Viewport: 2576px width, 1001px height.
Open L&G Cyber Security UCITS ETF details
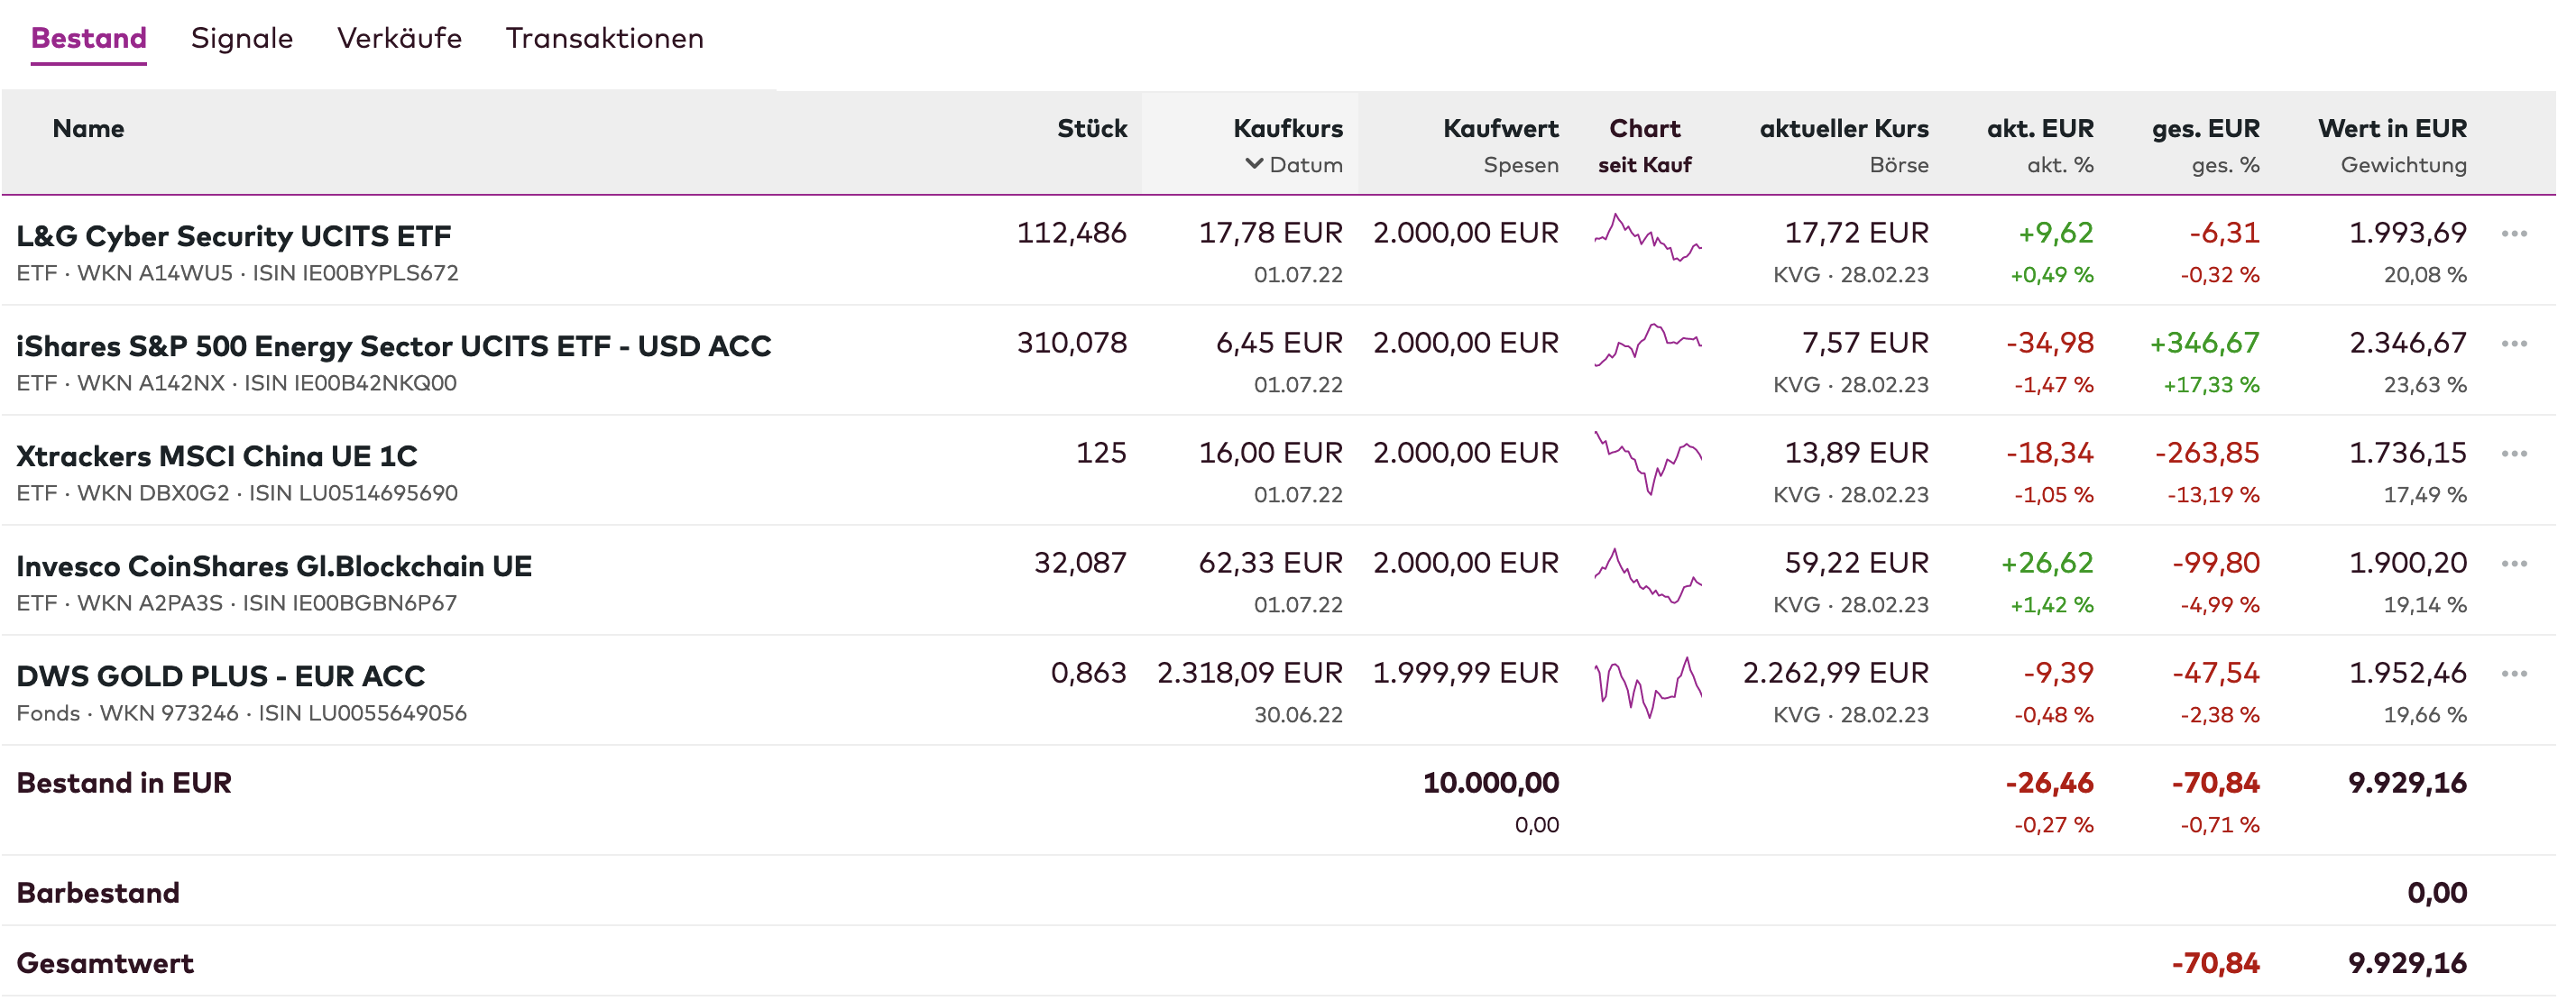coord(234,236)
